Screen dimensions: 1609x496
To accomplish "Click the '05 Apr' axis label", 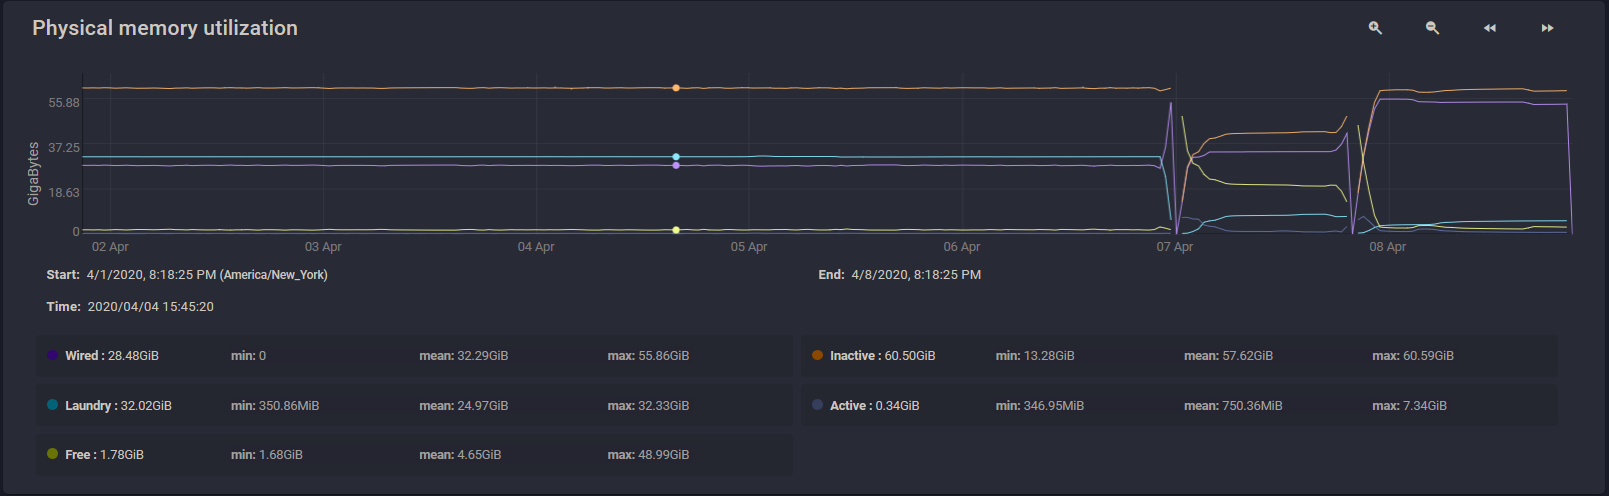I will 749,247.
